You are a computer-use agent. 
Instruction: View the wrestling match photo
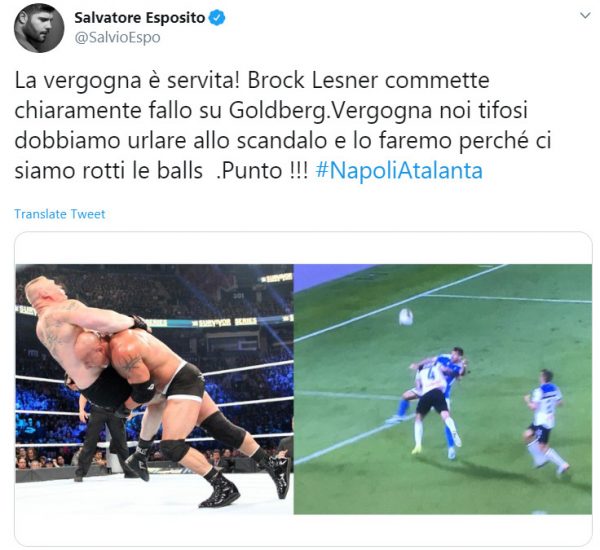click(154, 388)
